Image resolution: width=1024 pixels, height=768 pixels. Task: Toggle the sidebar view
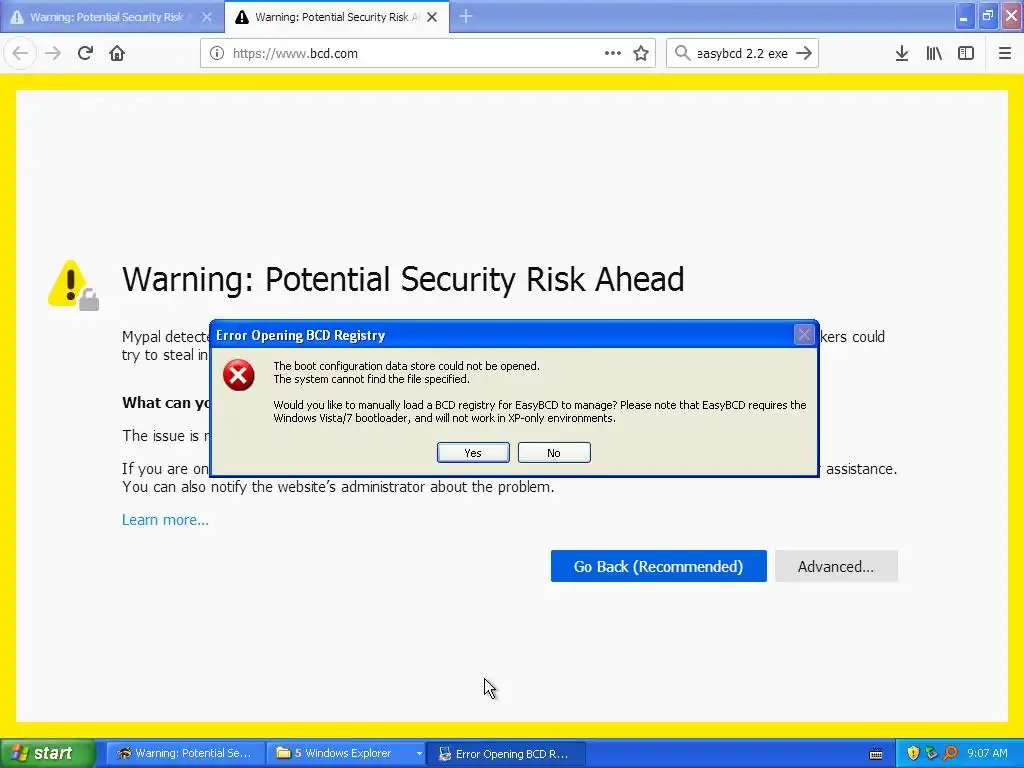pyautogui.click(x=966, y=53)
